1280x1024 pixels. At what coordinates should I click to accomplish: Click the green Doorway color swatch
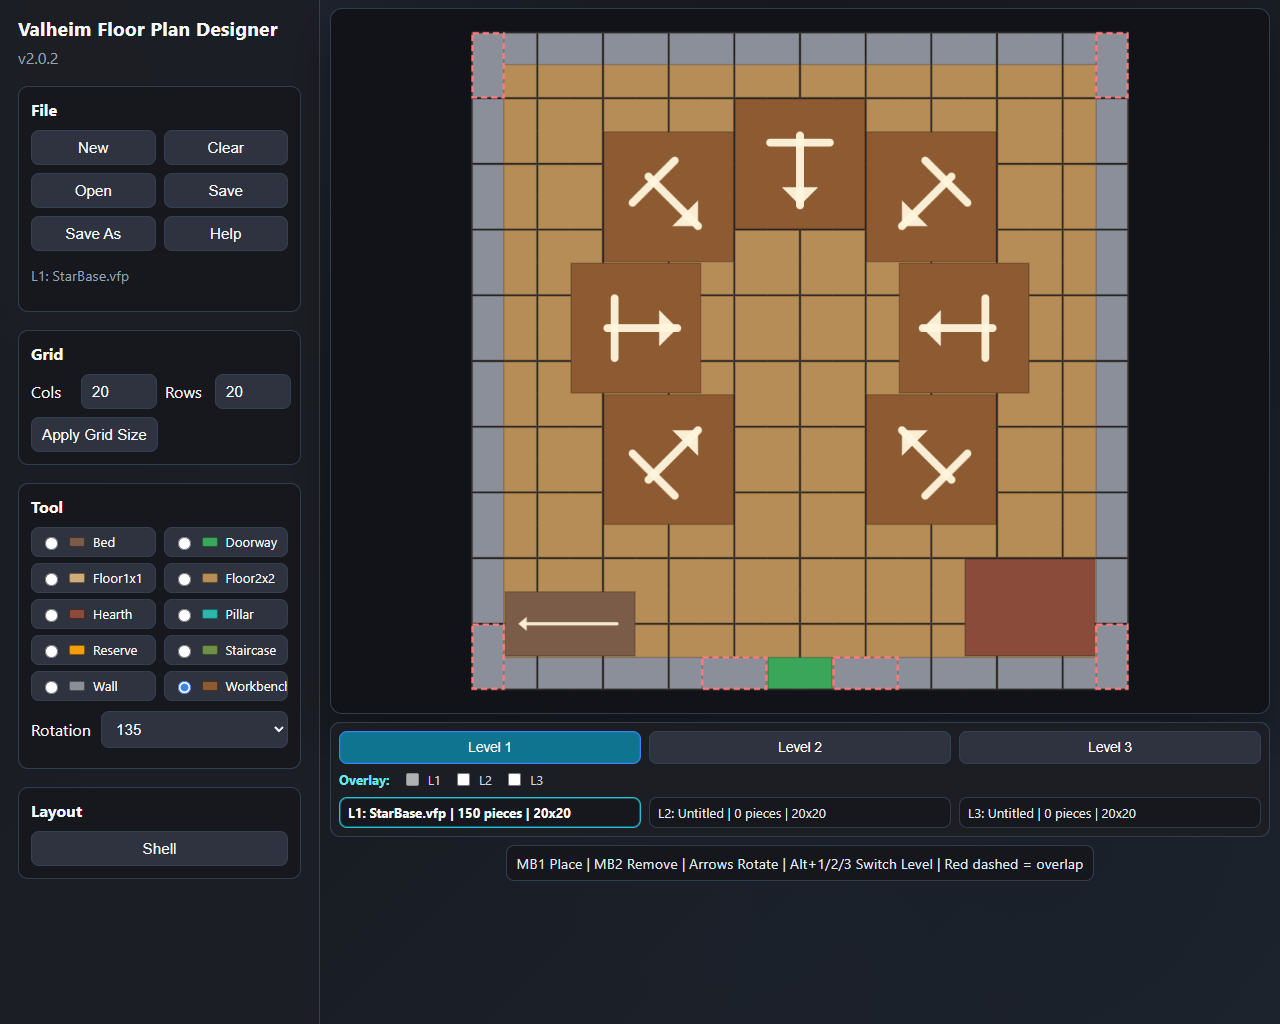pyautogui.click(x=210, y=542)
